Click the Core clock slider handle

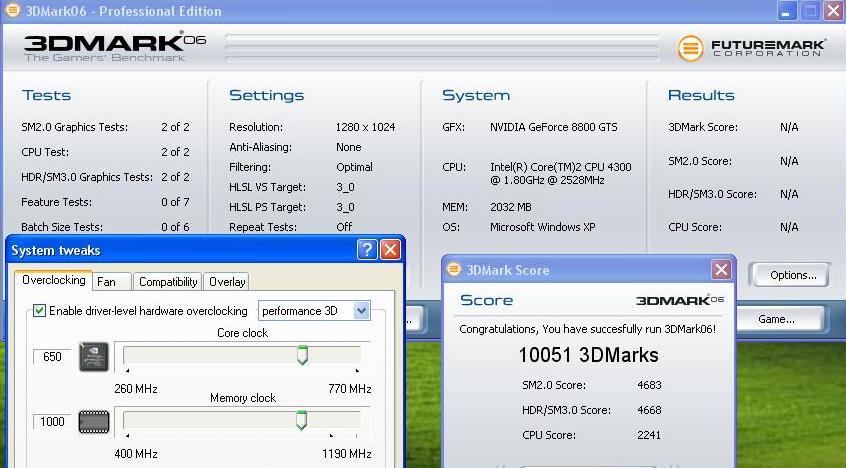[x=302, y=355]
